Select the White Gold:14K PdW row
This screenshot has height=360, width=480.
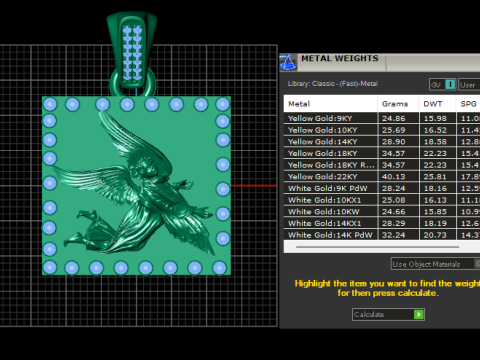coord(382,235)
